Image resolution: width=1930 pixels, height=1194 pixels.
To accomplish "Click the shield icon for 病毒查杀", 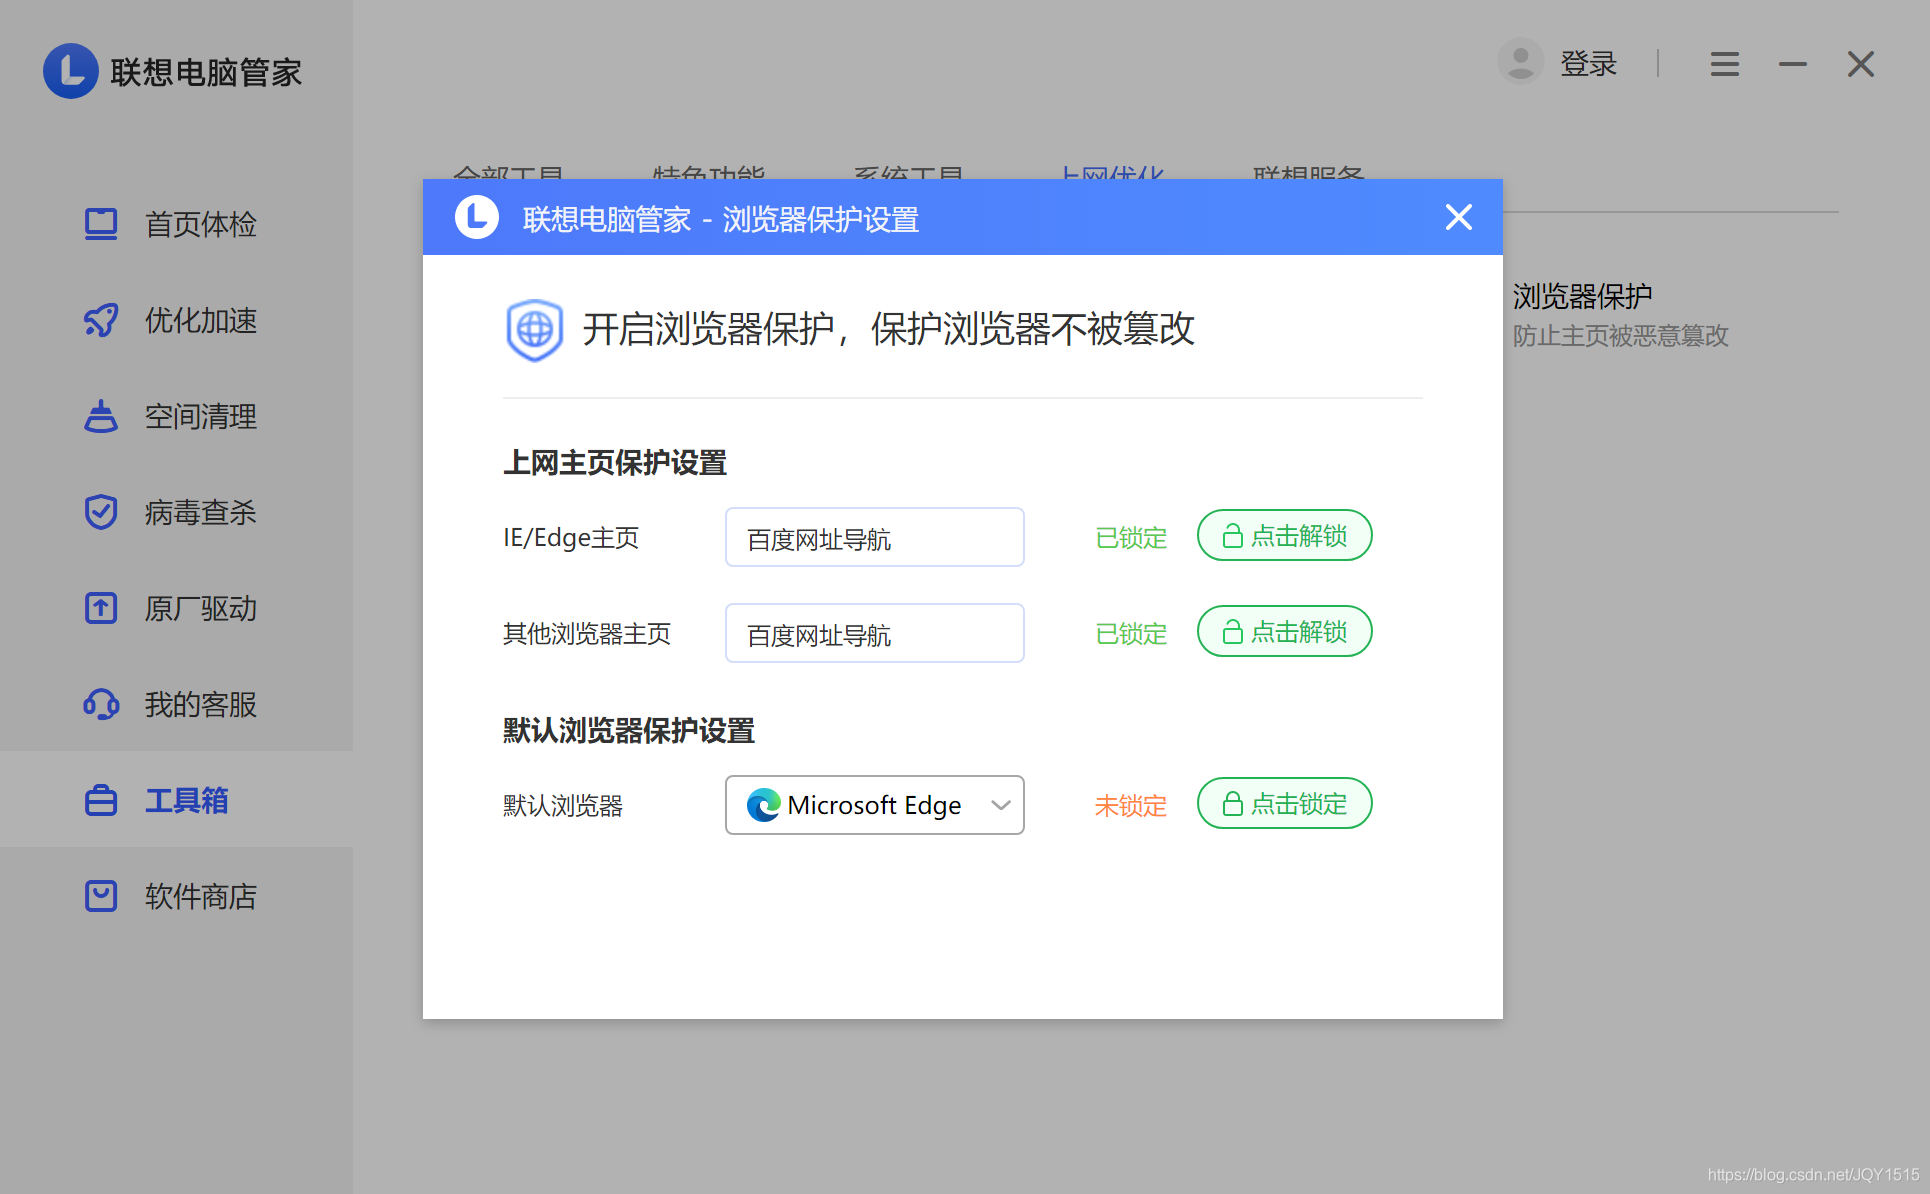I will 101,512.
